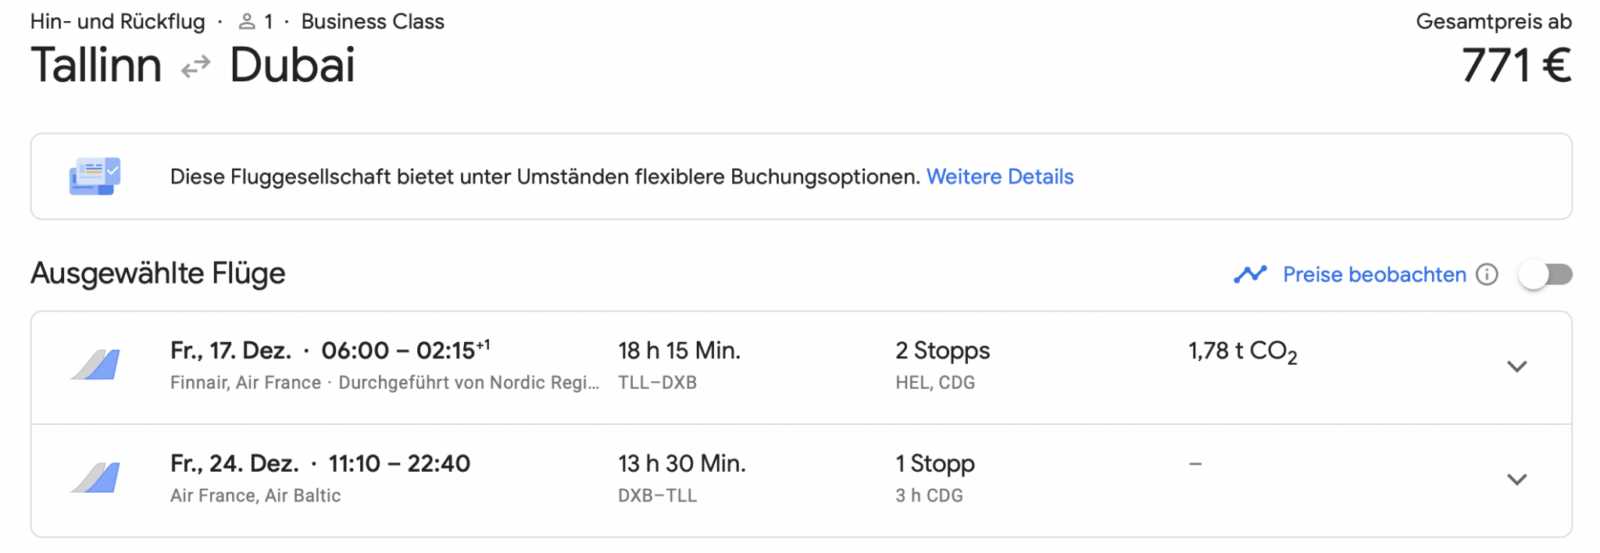Expand the 17. Dez. outbound flight details

pyautogui.click(x=1517, y=367)
